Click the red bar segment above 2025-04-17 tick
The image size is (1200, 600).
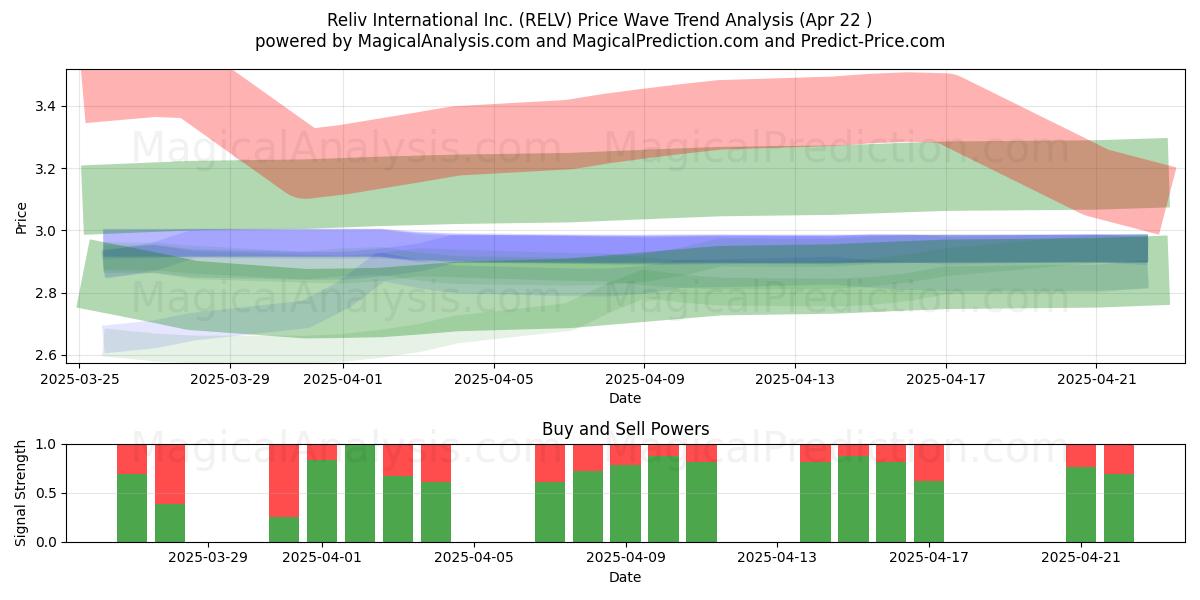click(929, 463)
